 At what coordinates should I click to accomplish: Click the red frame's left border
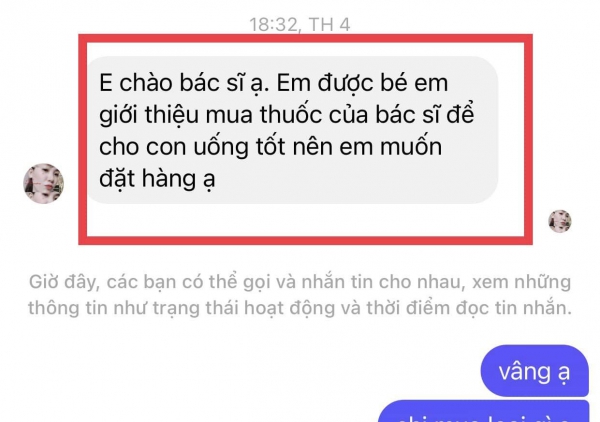(x=83, y=139)
